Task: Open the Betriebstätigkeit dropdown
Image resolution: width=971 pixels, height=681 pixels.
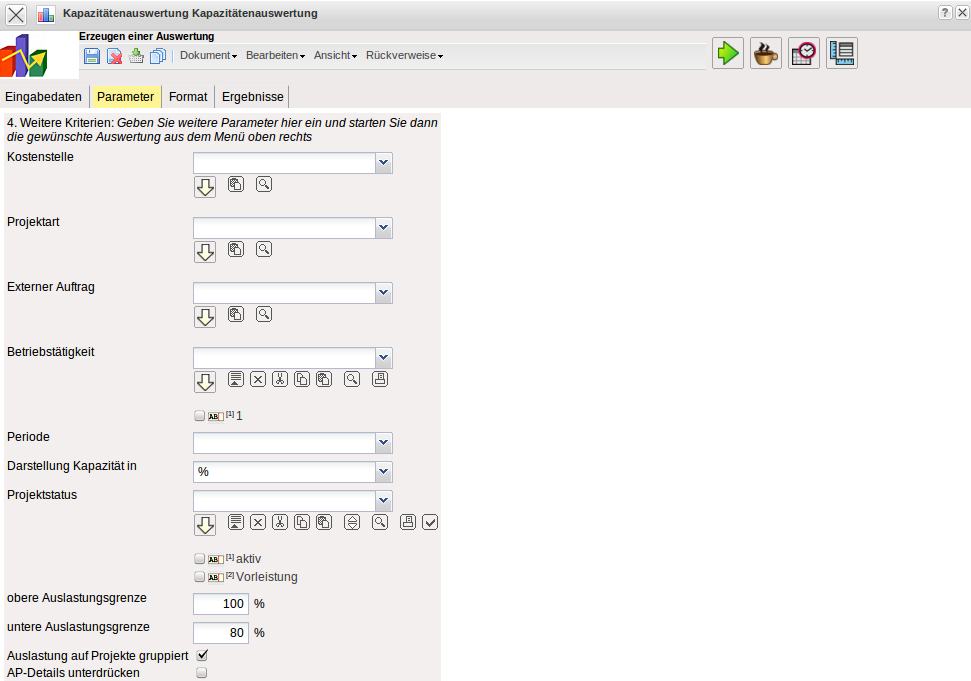Action: coord(384,358)
